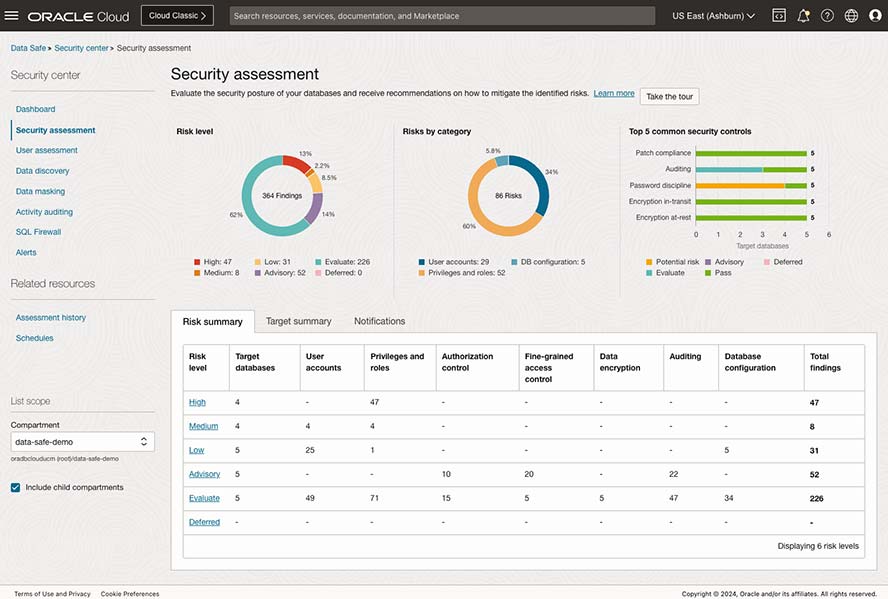
Task: Click the search resources input field
Action: point(442,16)
